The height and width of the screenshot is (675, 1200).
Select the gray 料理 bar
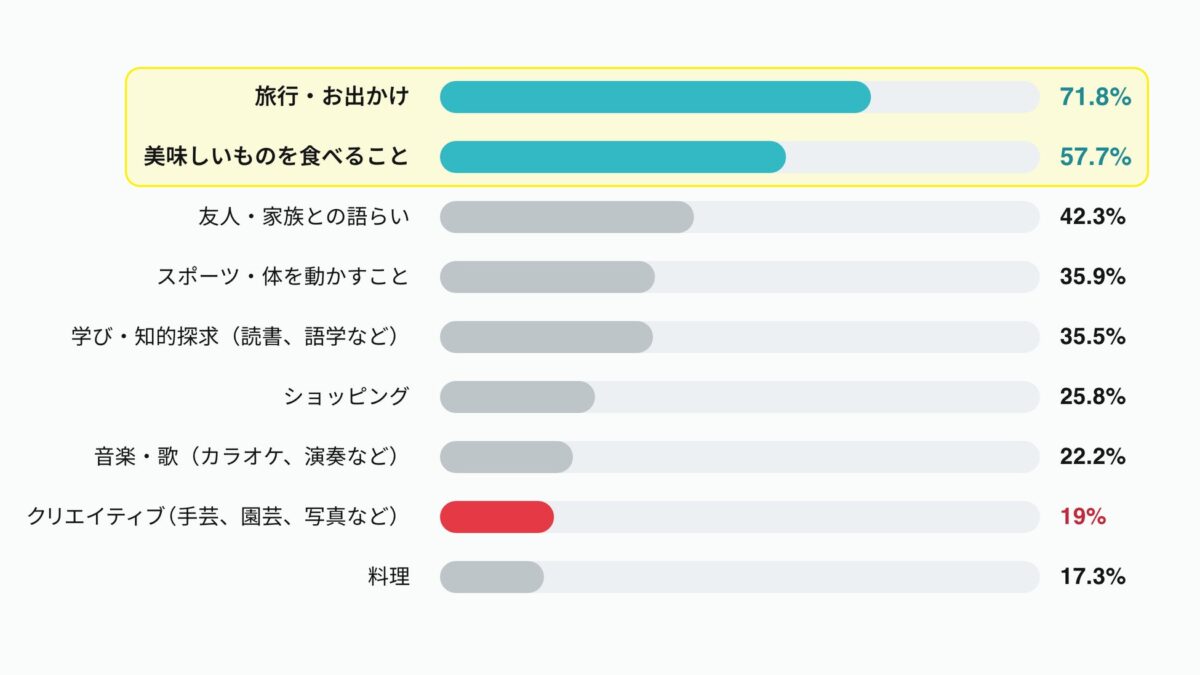[491, 577]
